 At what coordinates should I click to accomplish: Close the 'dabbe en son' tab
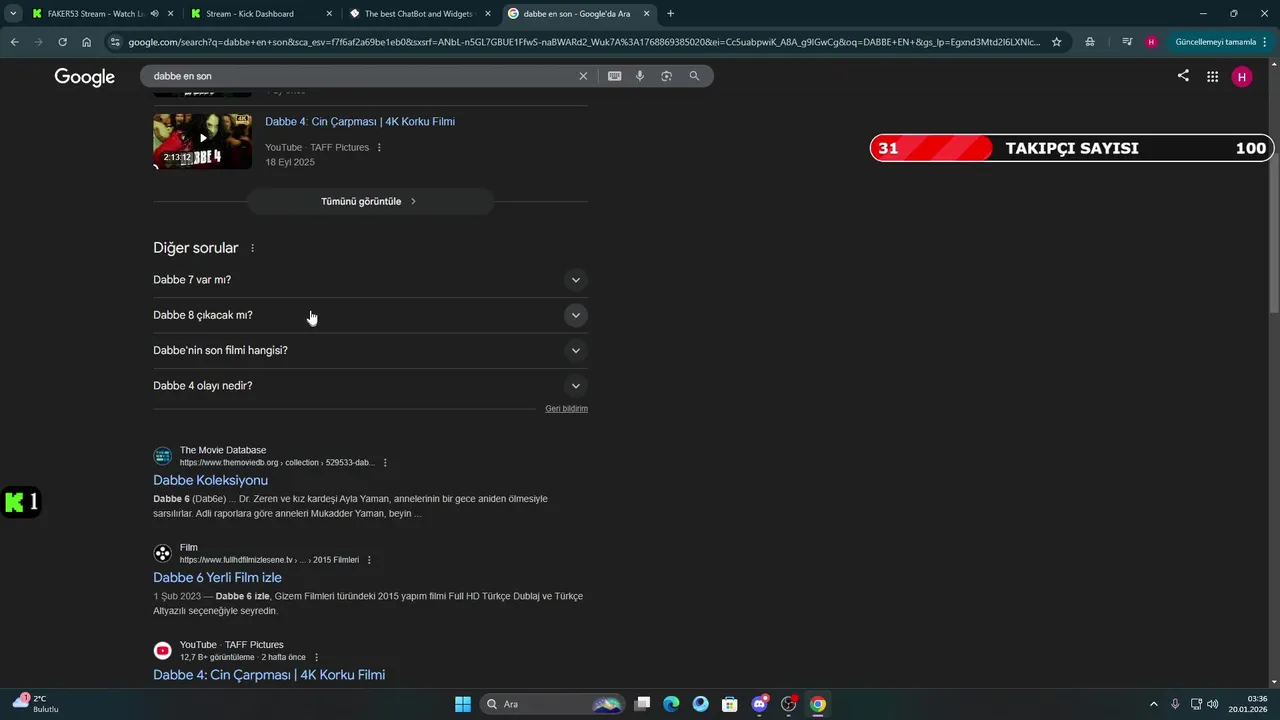647,14
